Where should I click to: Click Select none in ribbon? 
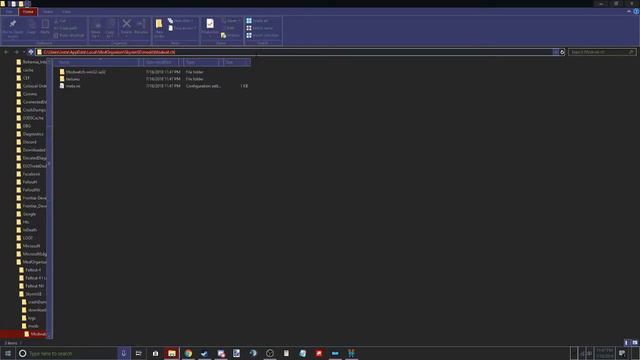[260, 28]
